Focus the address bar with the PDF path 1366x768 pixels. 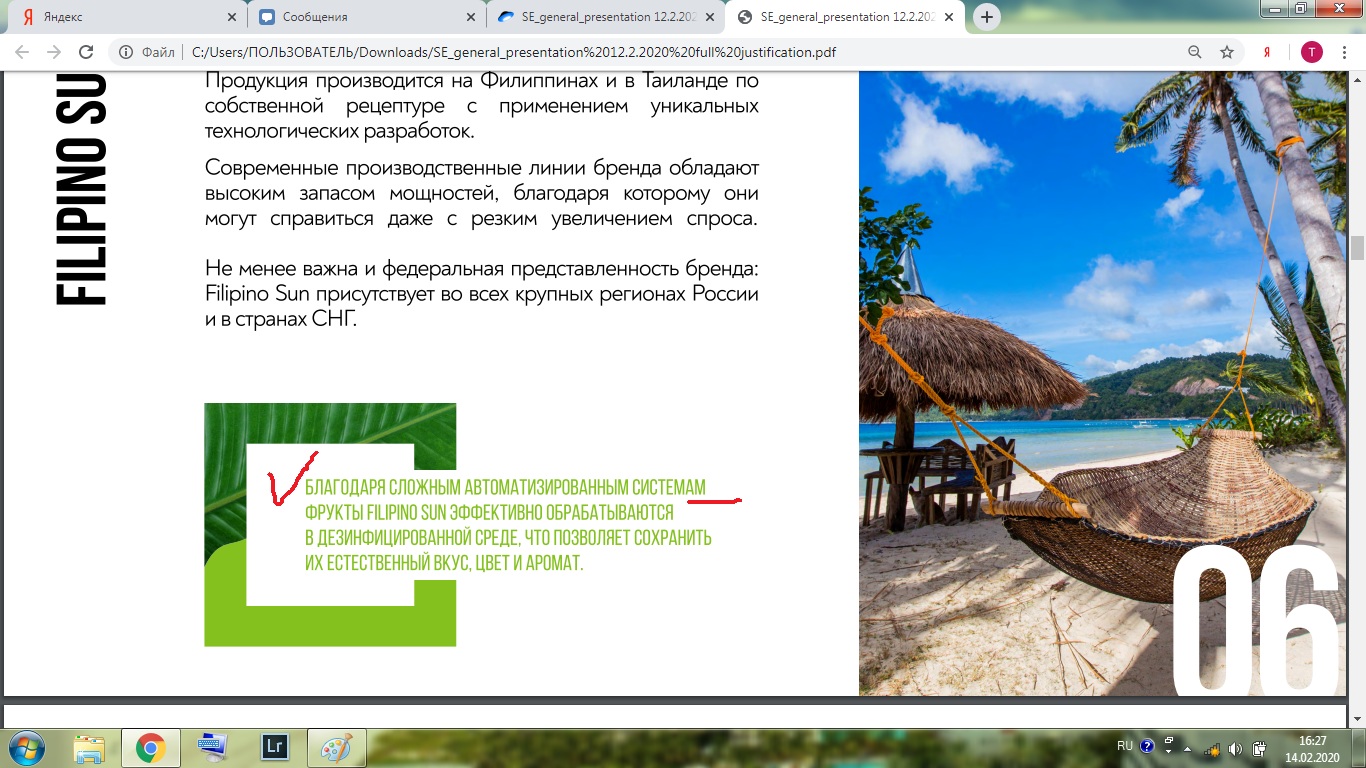pyautogui.click(x=680, y=52)
